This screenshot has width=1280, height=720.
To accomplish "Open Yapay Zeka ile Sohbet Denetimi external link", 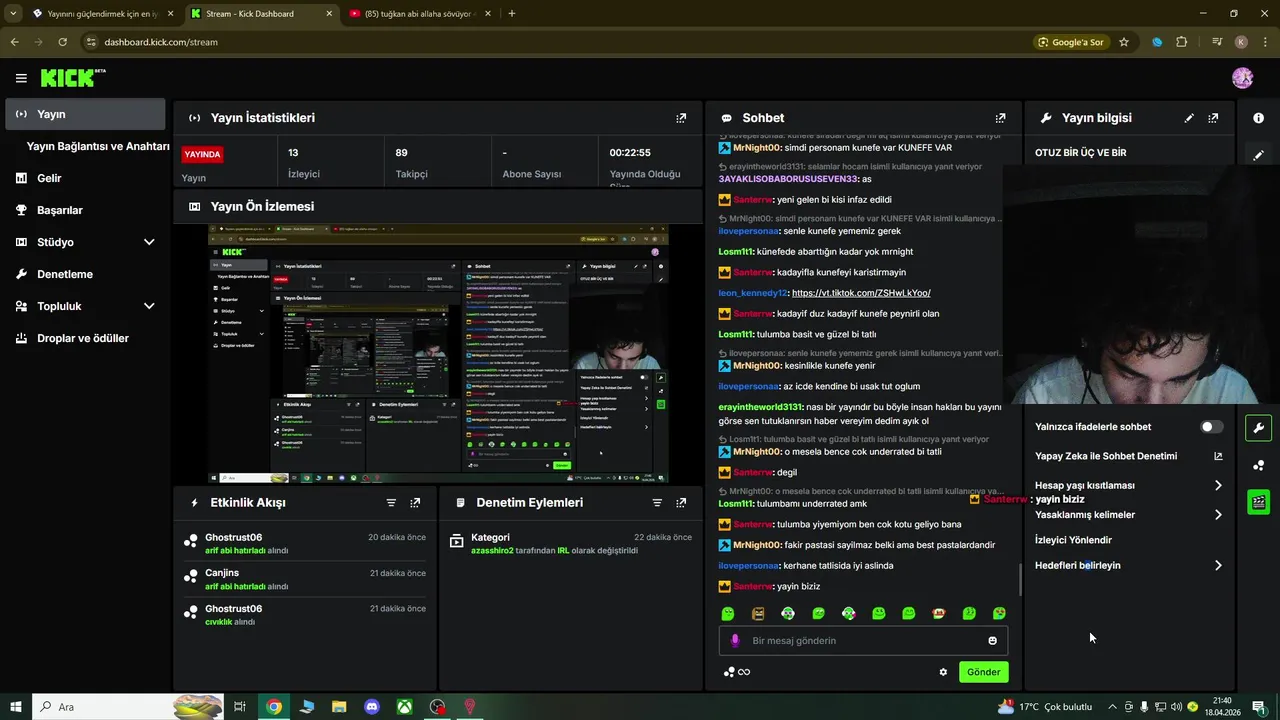I will pyautogui.click(x=1218, y=456).
